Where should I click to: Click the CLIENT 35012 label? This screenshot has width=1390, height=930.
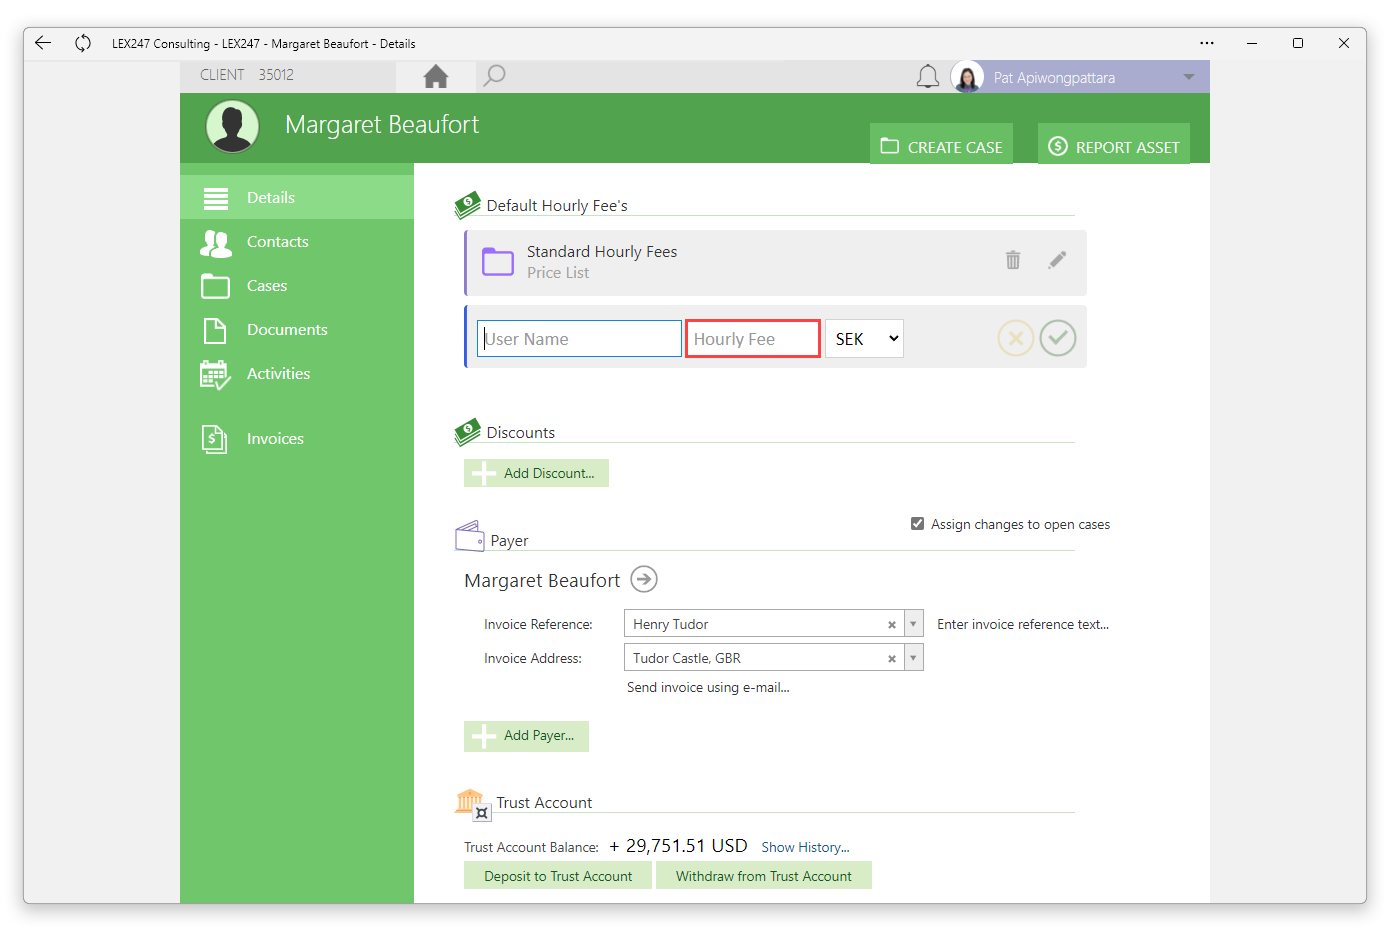coord(247,75)
